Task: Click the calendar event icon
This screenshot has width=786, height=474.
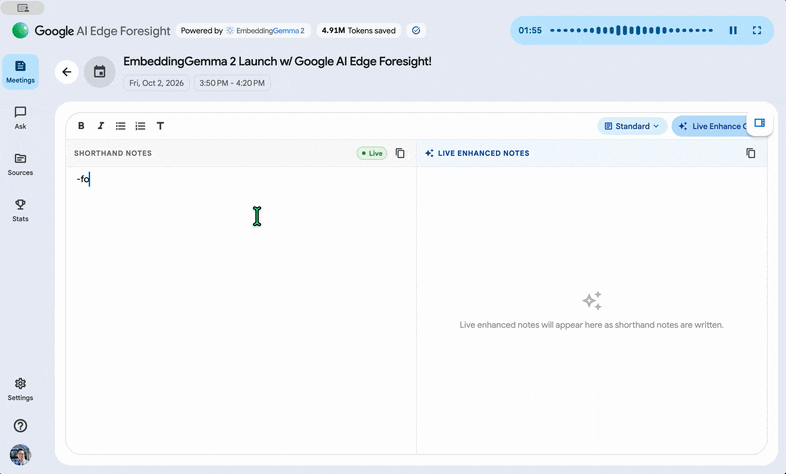Action: point(100,72)
